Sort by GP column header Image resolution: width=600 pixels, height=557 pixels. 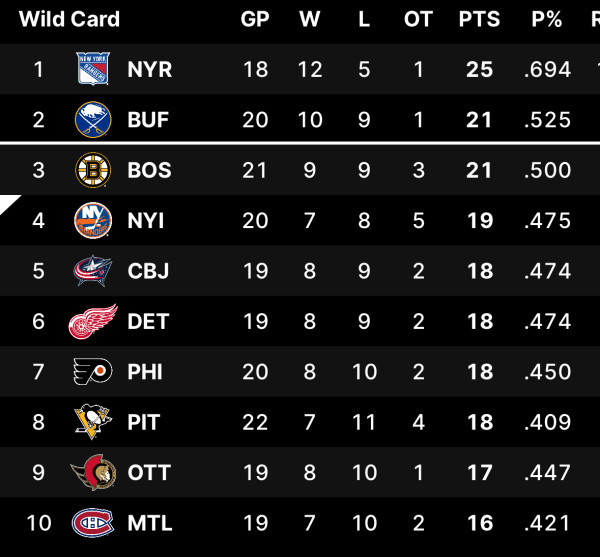[255, 19]
